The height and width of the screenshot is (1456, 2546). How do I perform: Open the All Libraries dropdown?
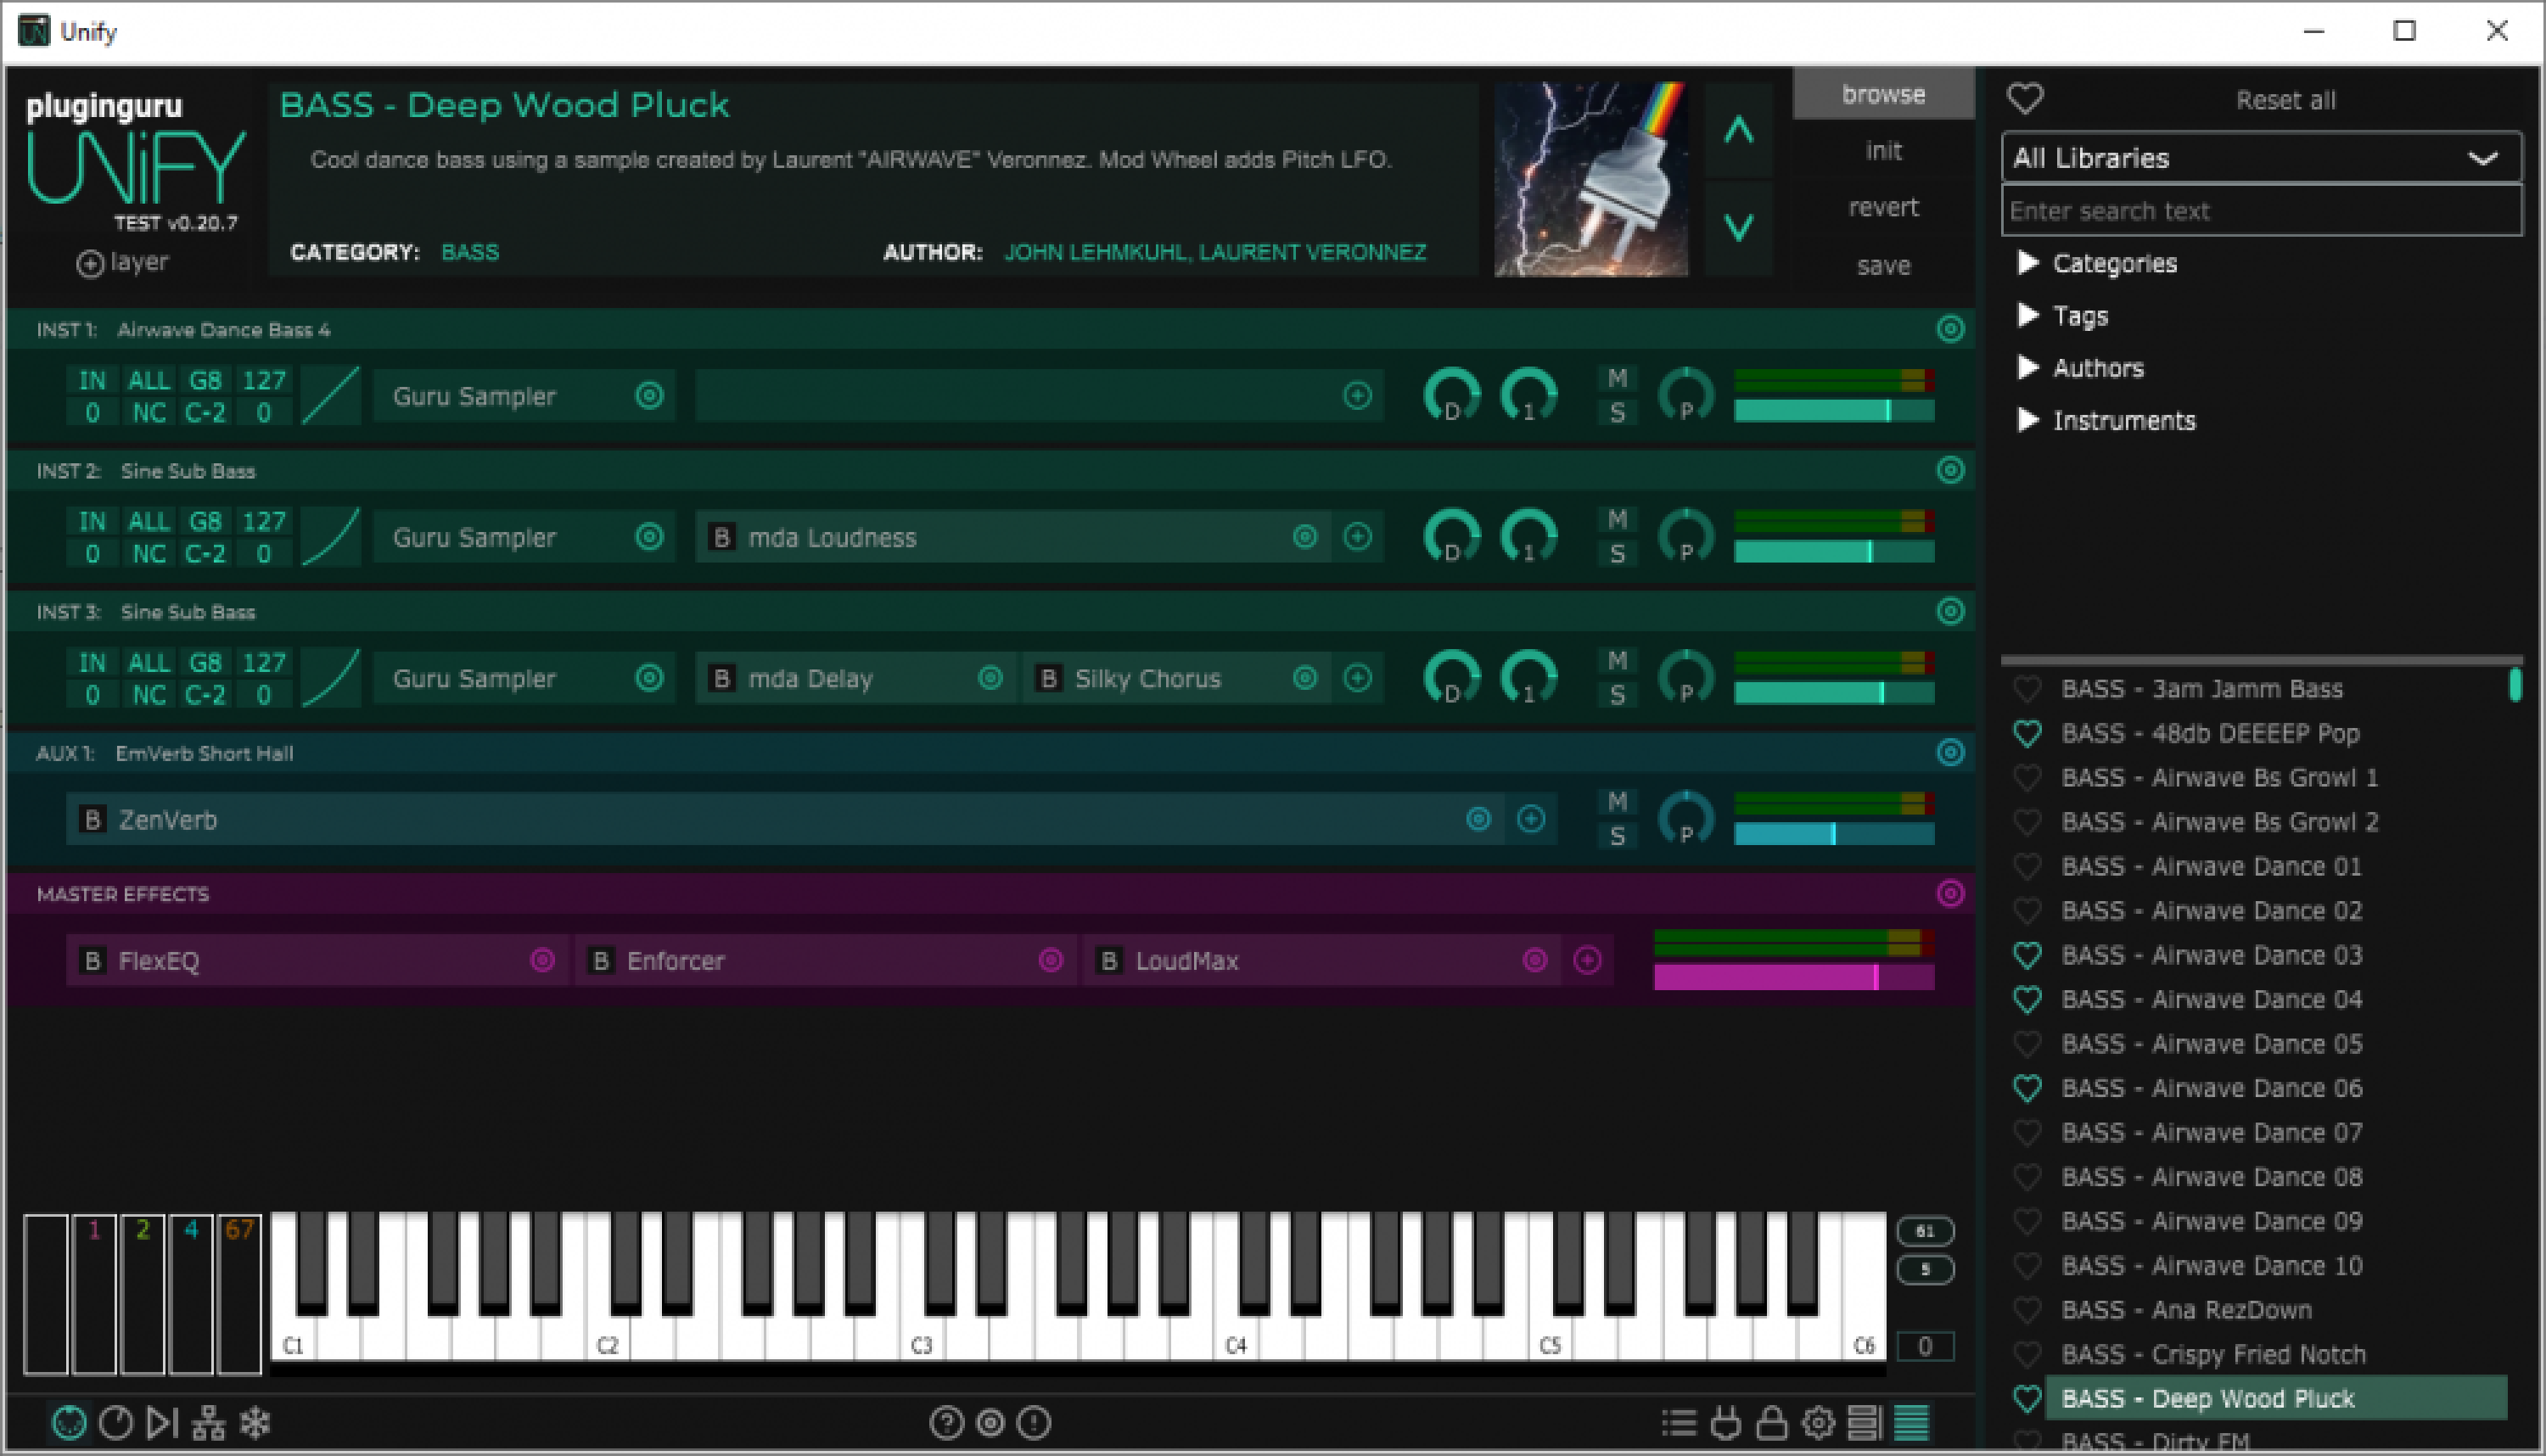pyautogui.click(x=2260, y=157)
